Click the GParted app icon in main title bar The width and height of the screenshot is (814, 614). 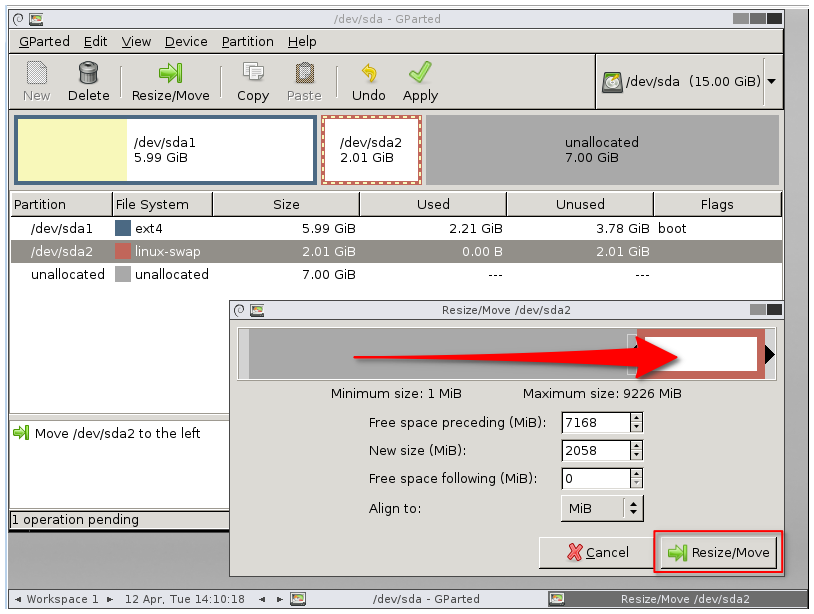click(36, 20)
